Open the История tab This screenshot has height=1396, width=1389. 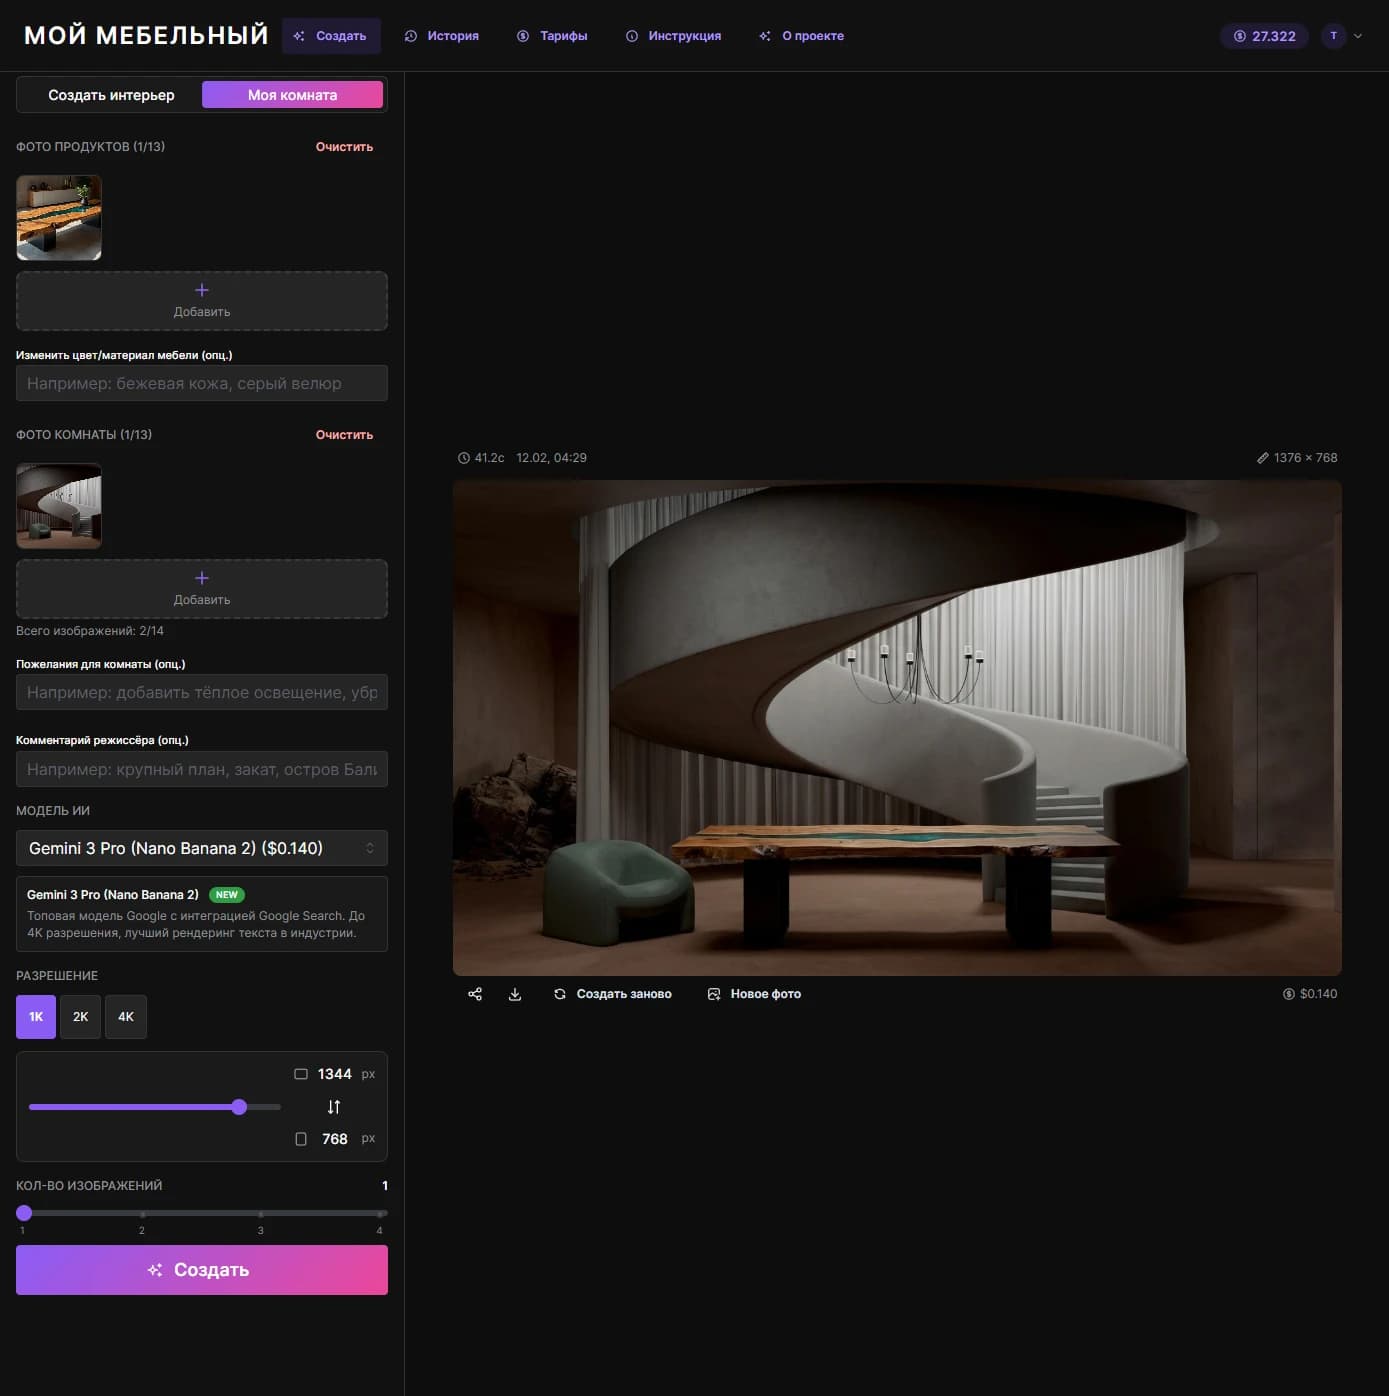(441, 36)
